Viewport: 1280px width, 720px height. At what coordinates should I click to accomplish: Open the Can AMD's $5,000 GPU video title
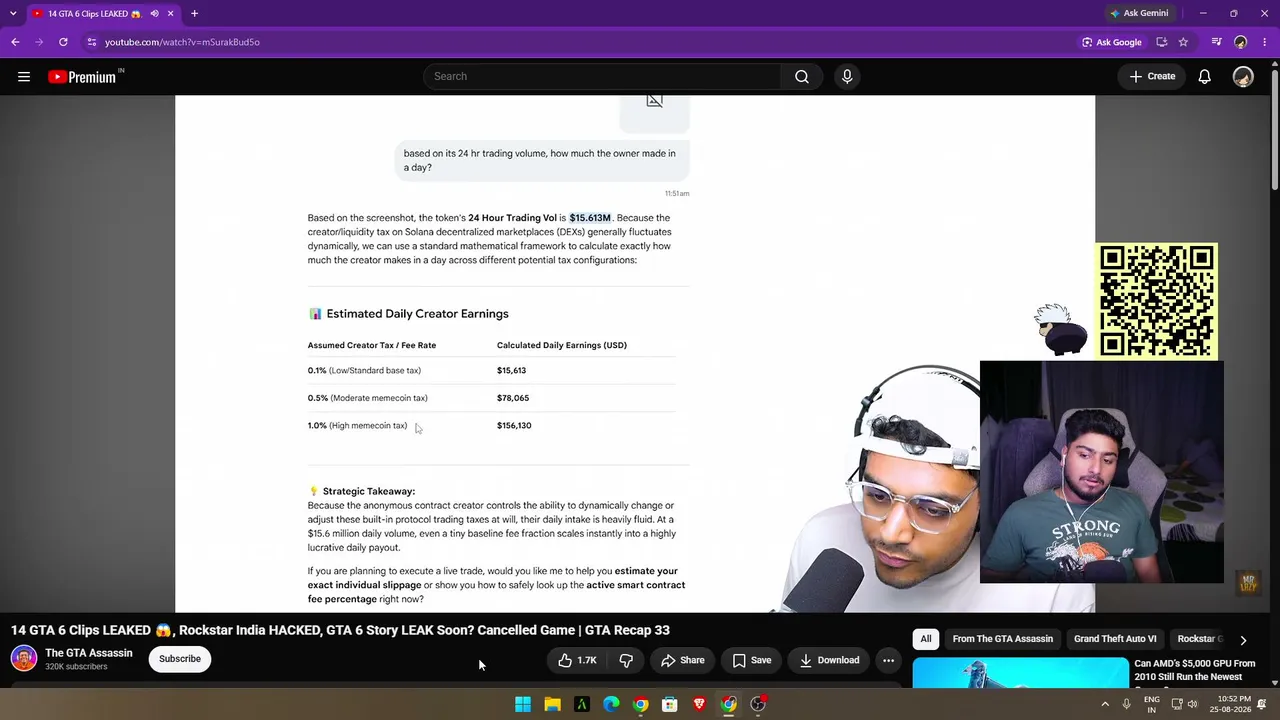click(1195, 670)
